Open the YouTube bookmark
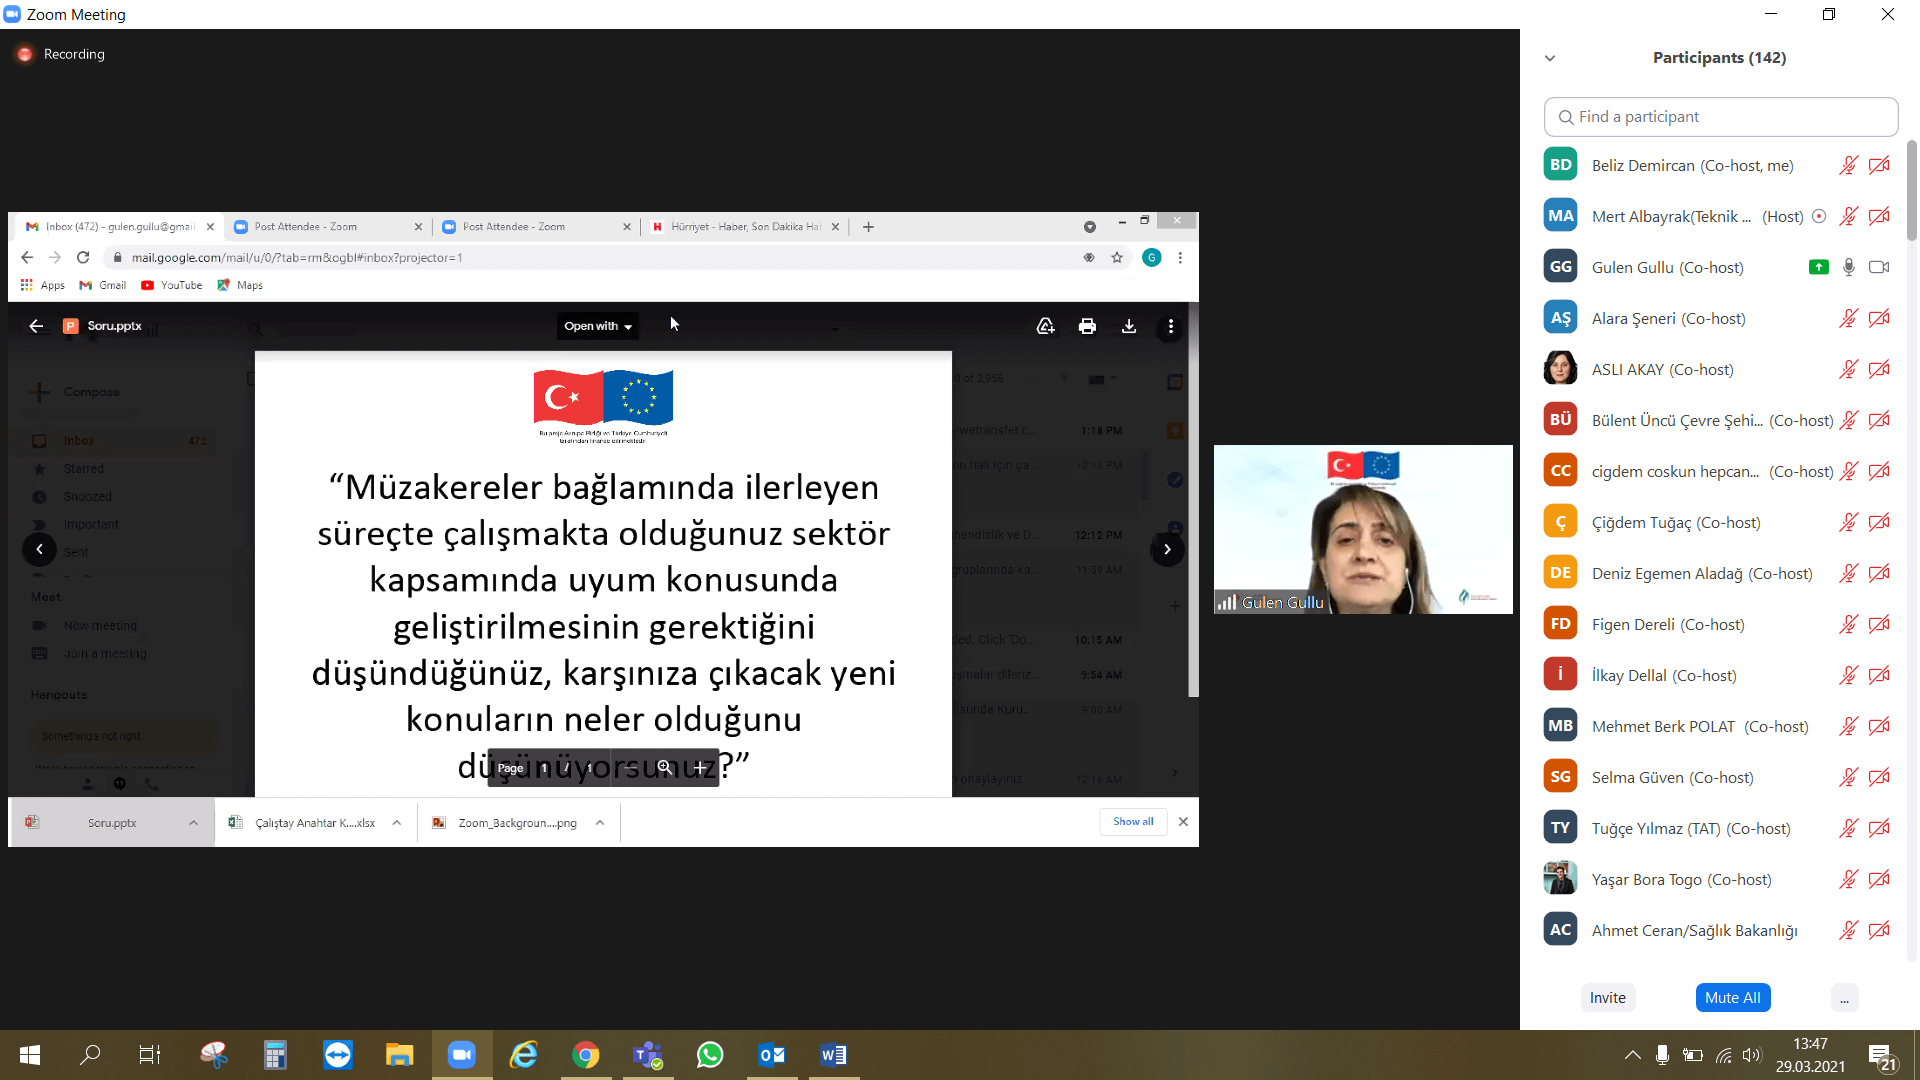Screen dimensions: 1920x1080 pos(172,285)
